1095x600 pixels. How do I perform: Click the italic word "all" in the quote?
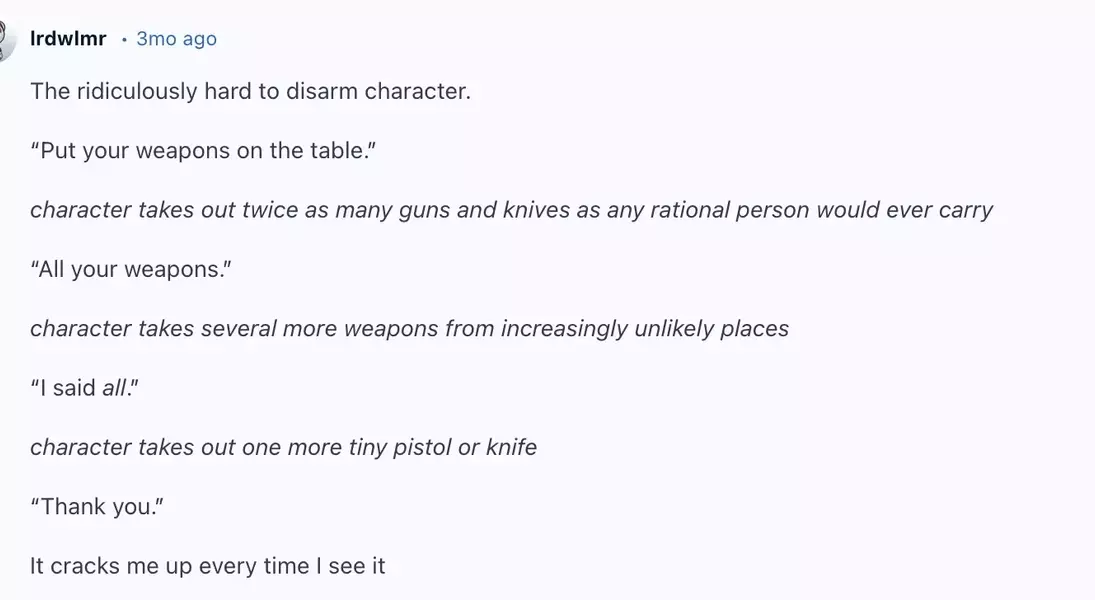coord(114,388)
